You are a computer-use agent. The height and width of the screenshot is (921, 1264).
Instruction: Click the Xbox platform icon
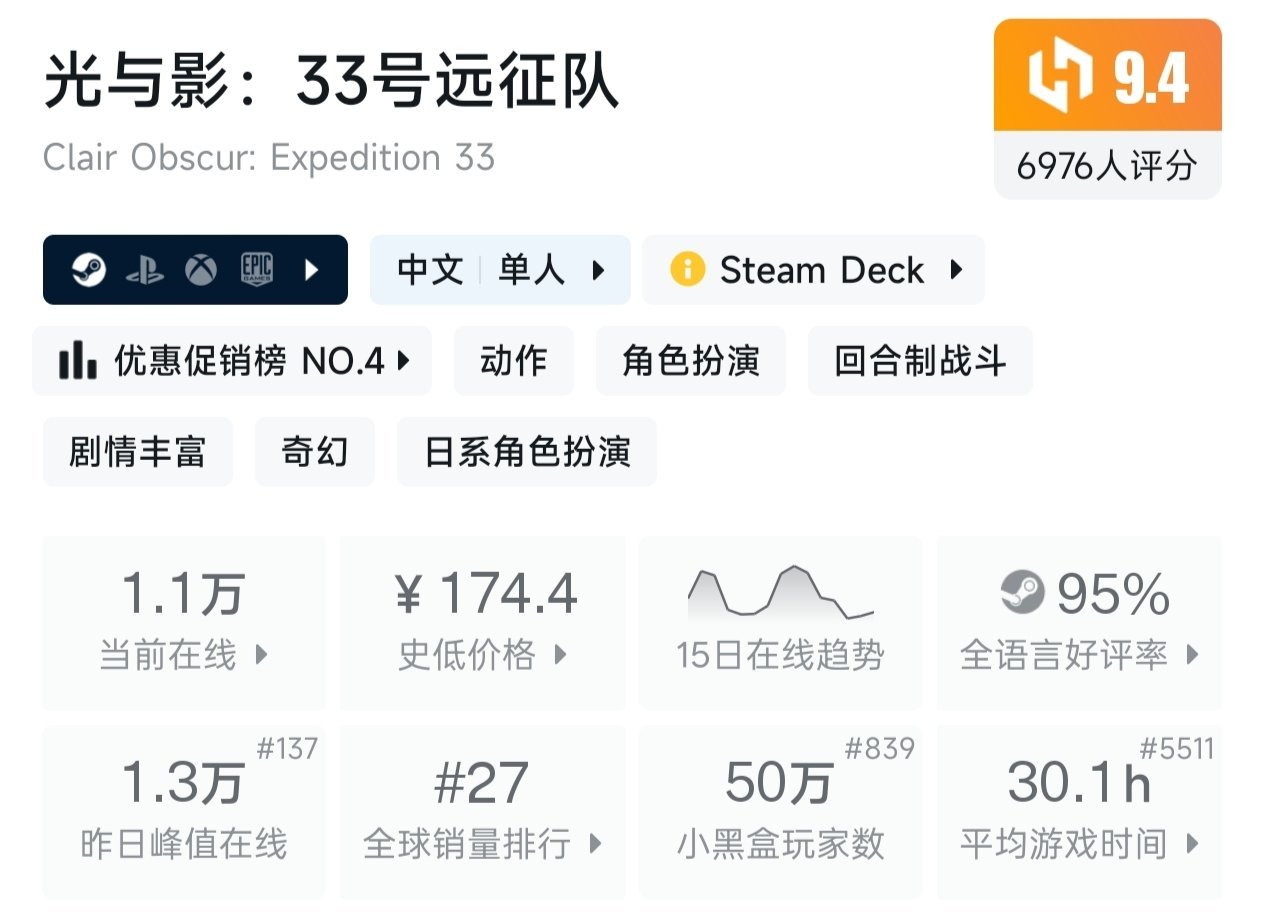pos(201,270)
